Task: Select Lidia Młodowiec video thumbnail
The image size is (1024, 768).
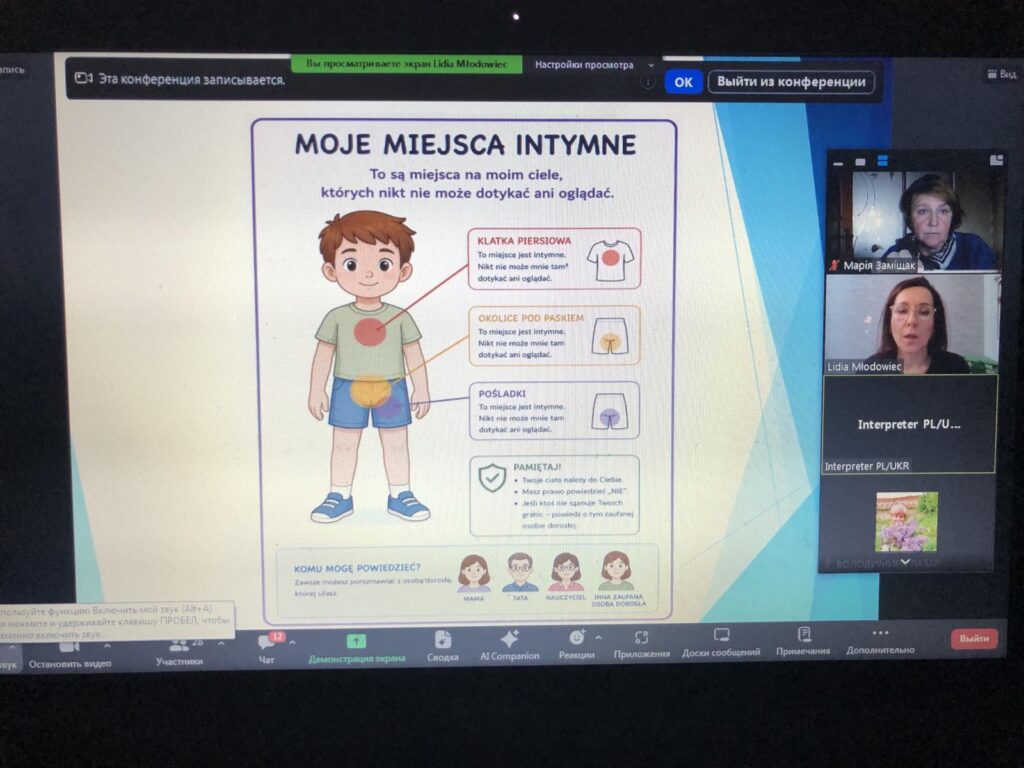Action: coord(910,325)
